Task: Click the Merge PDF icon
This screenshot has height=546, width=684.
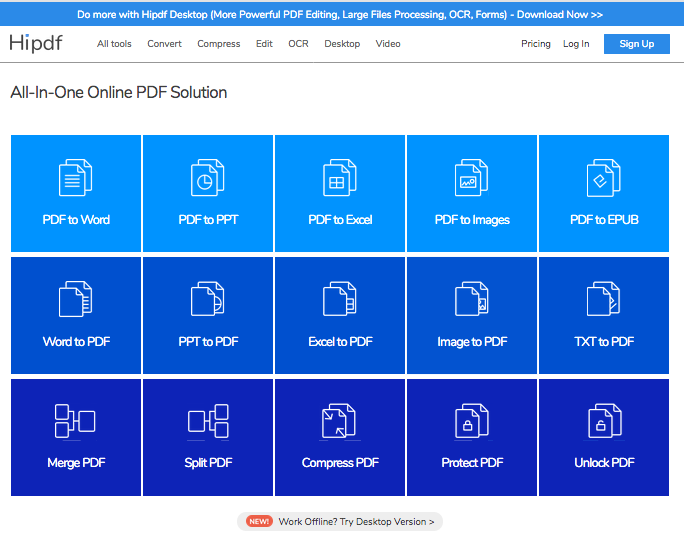Action: (x=75, y=421)
